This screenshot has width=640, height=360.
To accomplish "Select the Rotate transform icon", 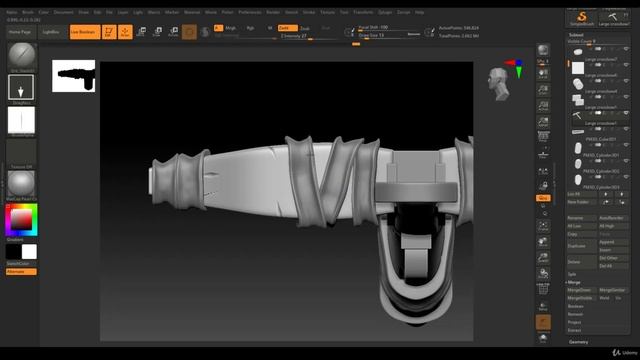I will tap(173, 32).
